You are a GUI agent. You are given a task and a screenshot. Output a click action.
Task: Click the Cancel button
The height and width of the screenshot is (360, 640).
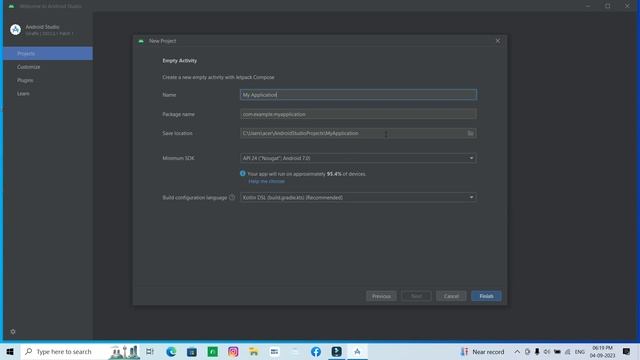point(451,296)
